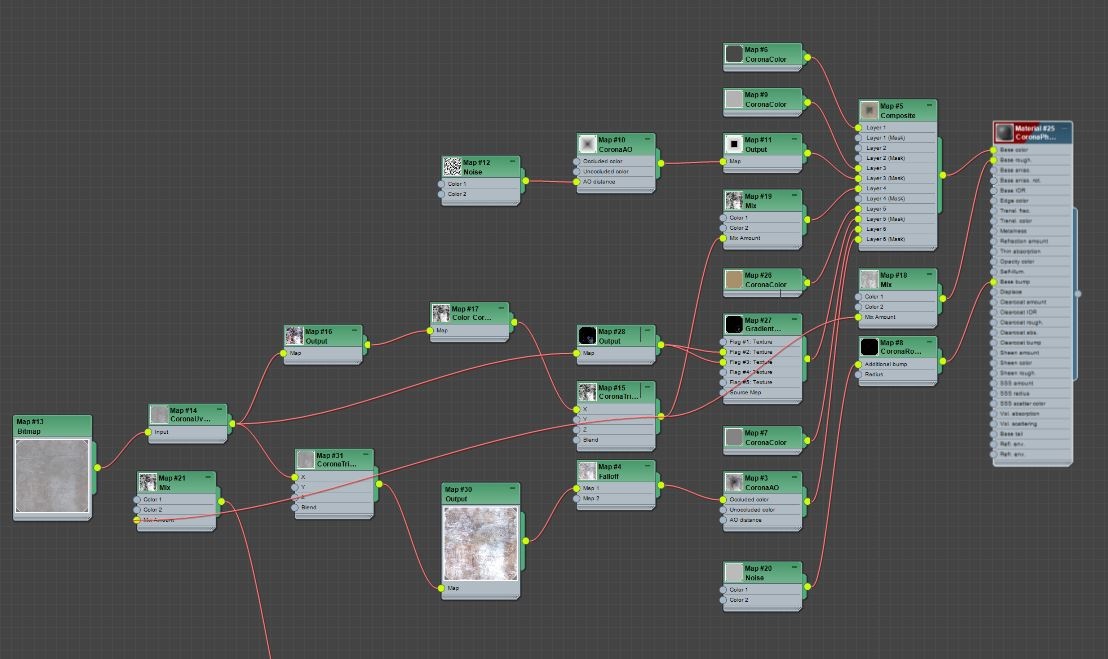Collapse the Map #30 Output node
The height and width of the screenshot is (659, 1108).
click(513, 489)
